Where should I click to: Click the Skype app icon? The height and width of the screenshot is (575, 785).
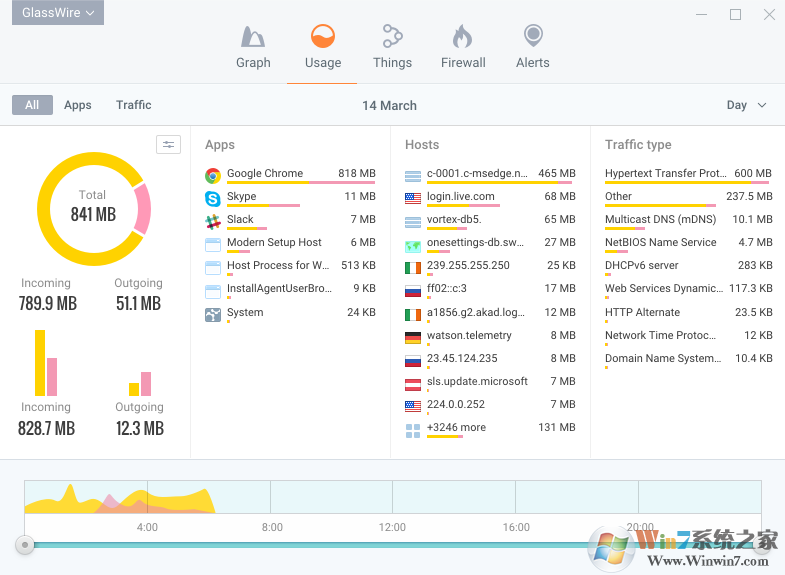pos(213,197)
